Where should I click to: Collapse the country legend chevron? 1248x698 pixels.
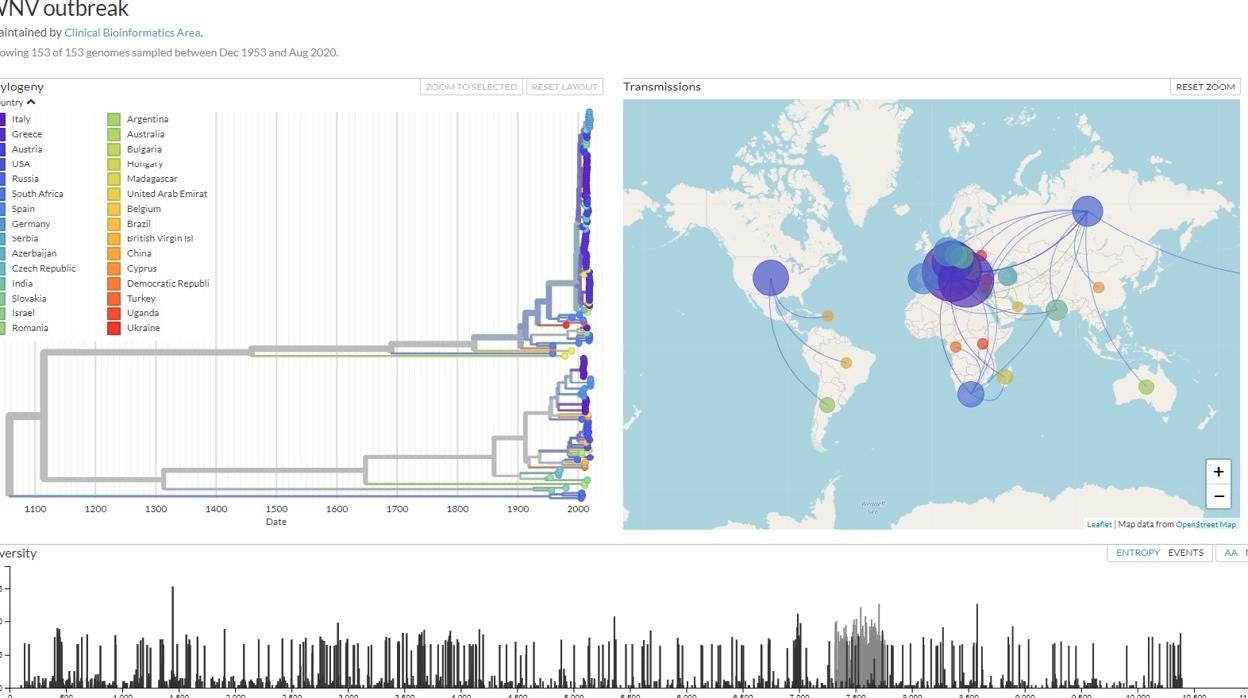click(31, 102)
